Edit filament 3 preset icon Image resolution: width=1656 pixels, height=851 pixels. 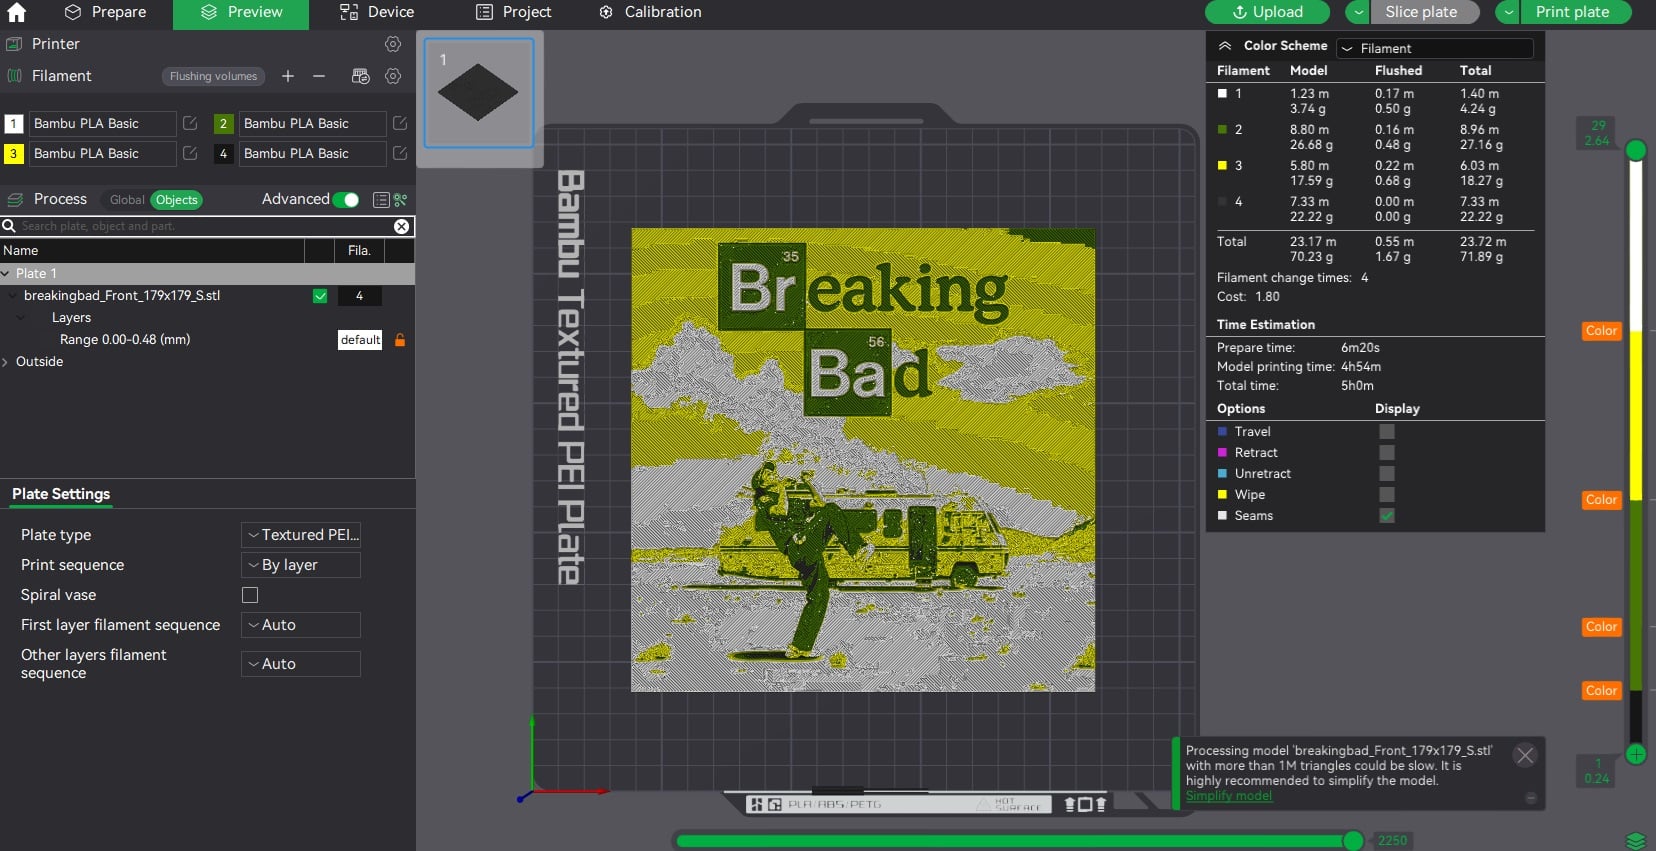190,153
